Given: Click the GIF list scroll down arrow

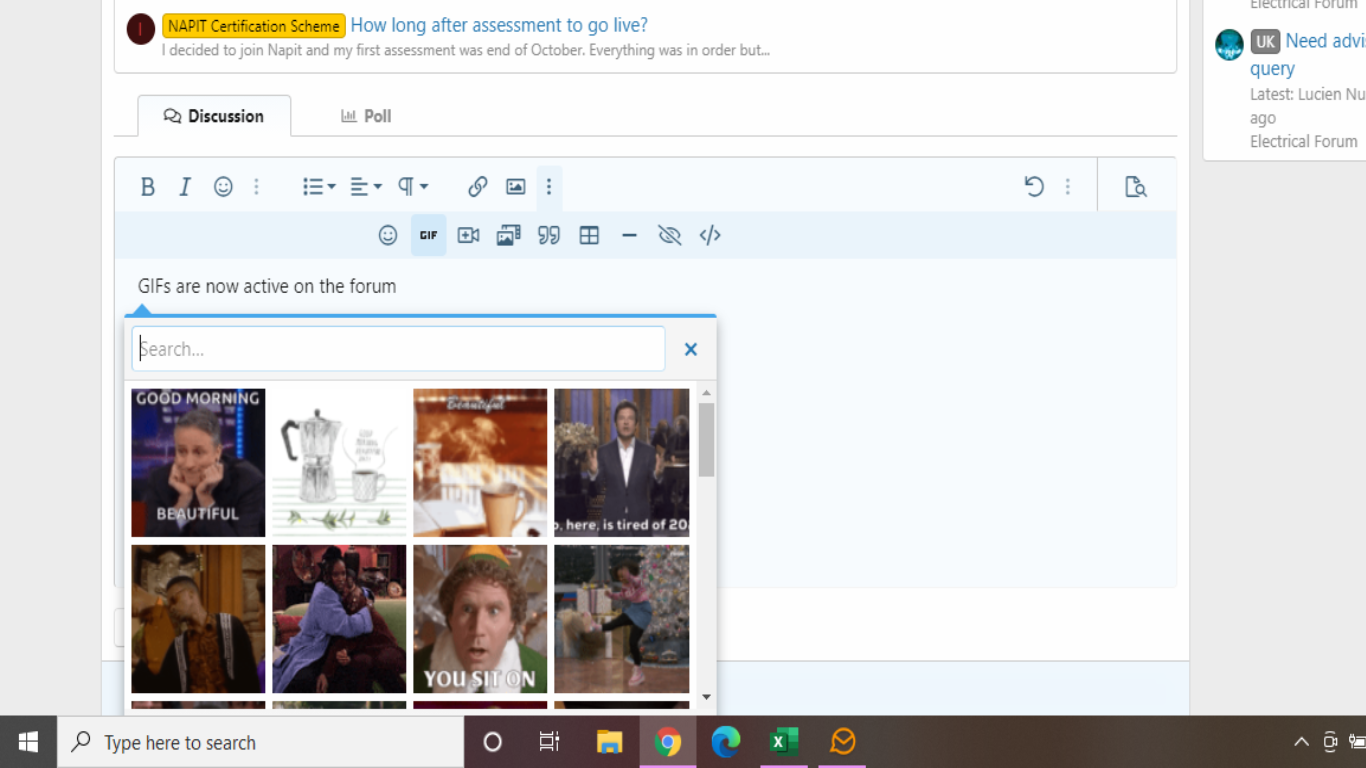Looking at the screenshot, I should (x=706, y=697).
